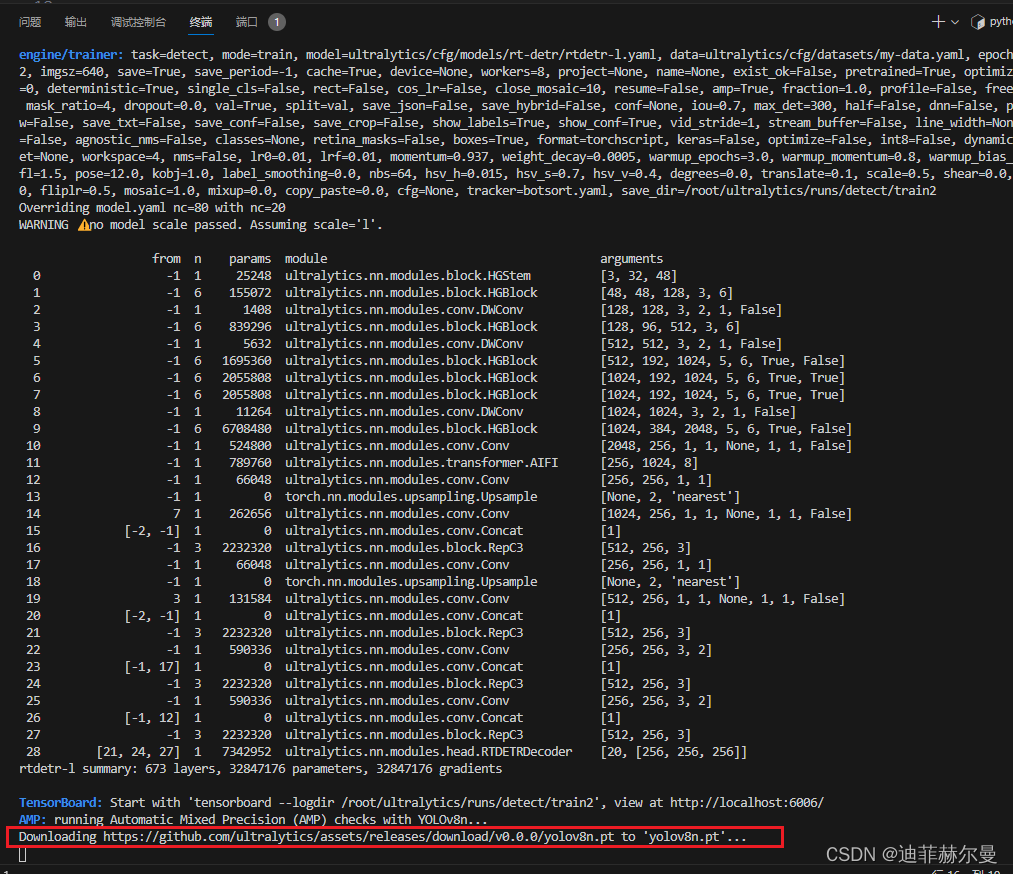Click the arguments '[20, [256, 256, 256]]'

pyautogui.click(x=673, y=751)
